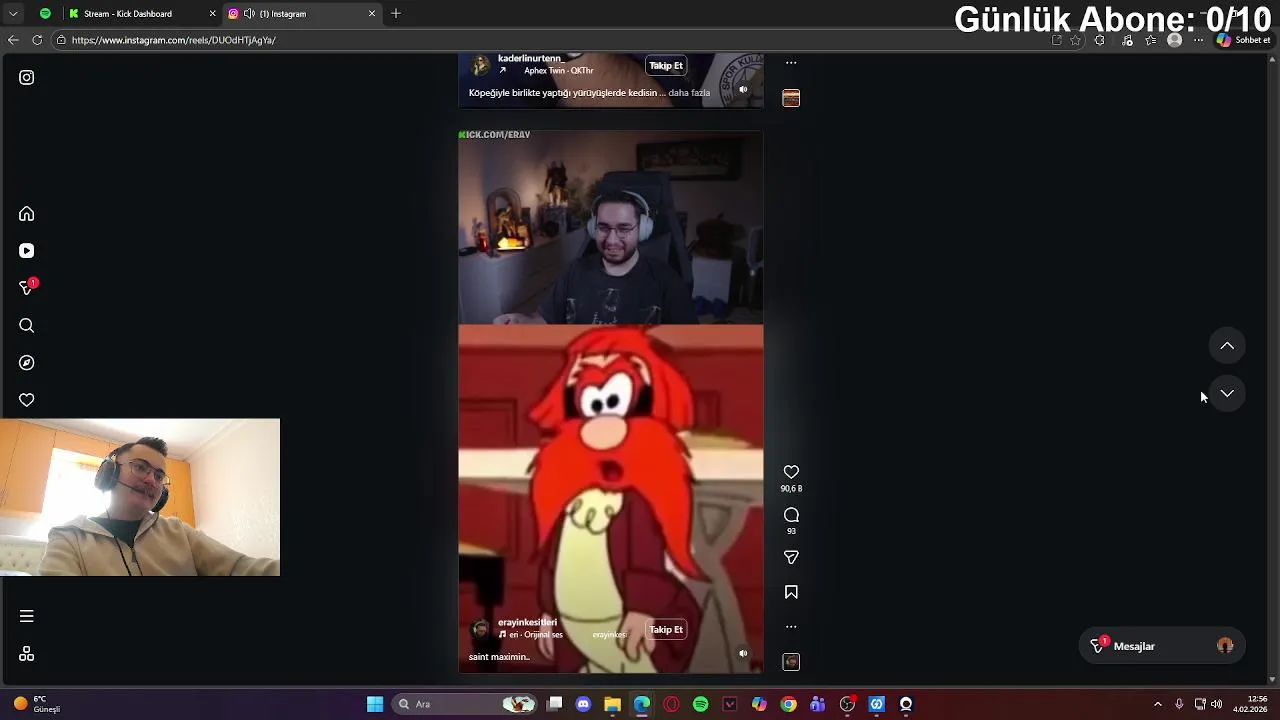Toggle sound on the kaderlinurtenn reel
1280x720 pixels.
(743, 89)
